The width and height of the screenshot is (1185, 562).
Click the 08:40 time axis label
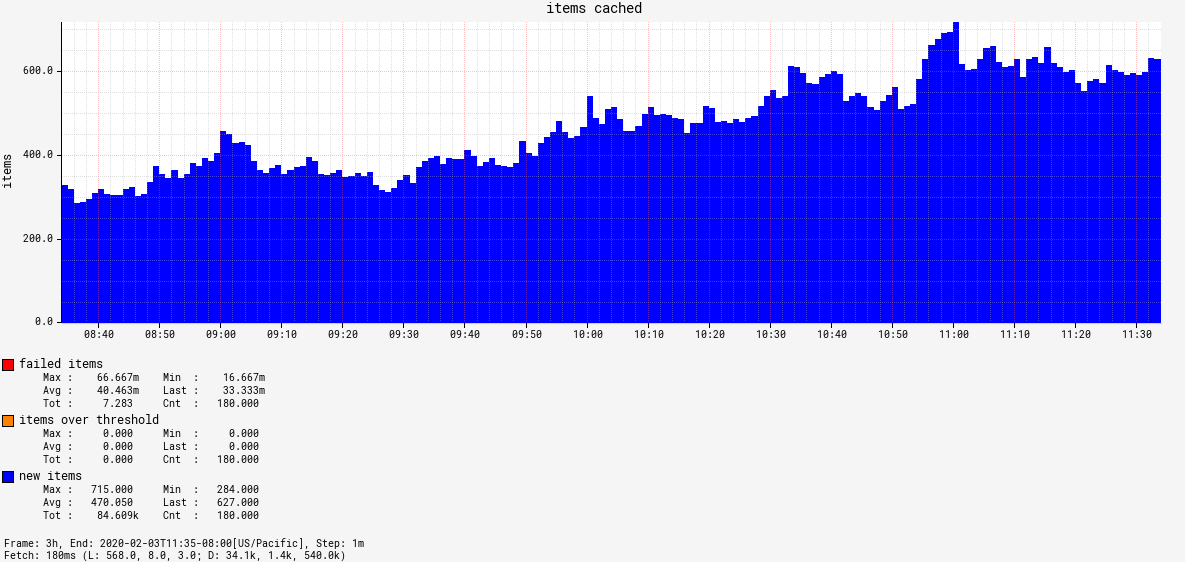click(x=98, y=335)
